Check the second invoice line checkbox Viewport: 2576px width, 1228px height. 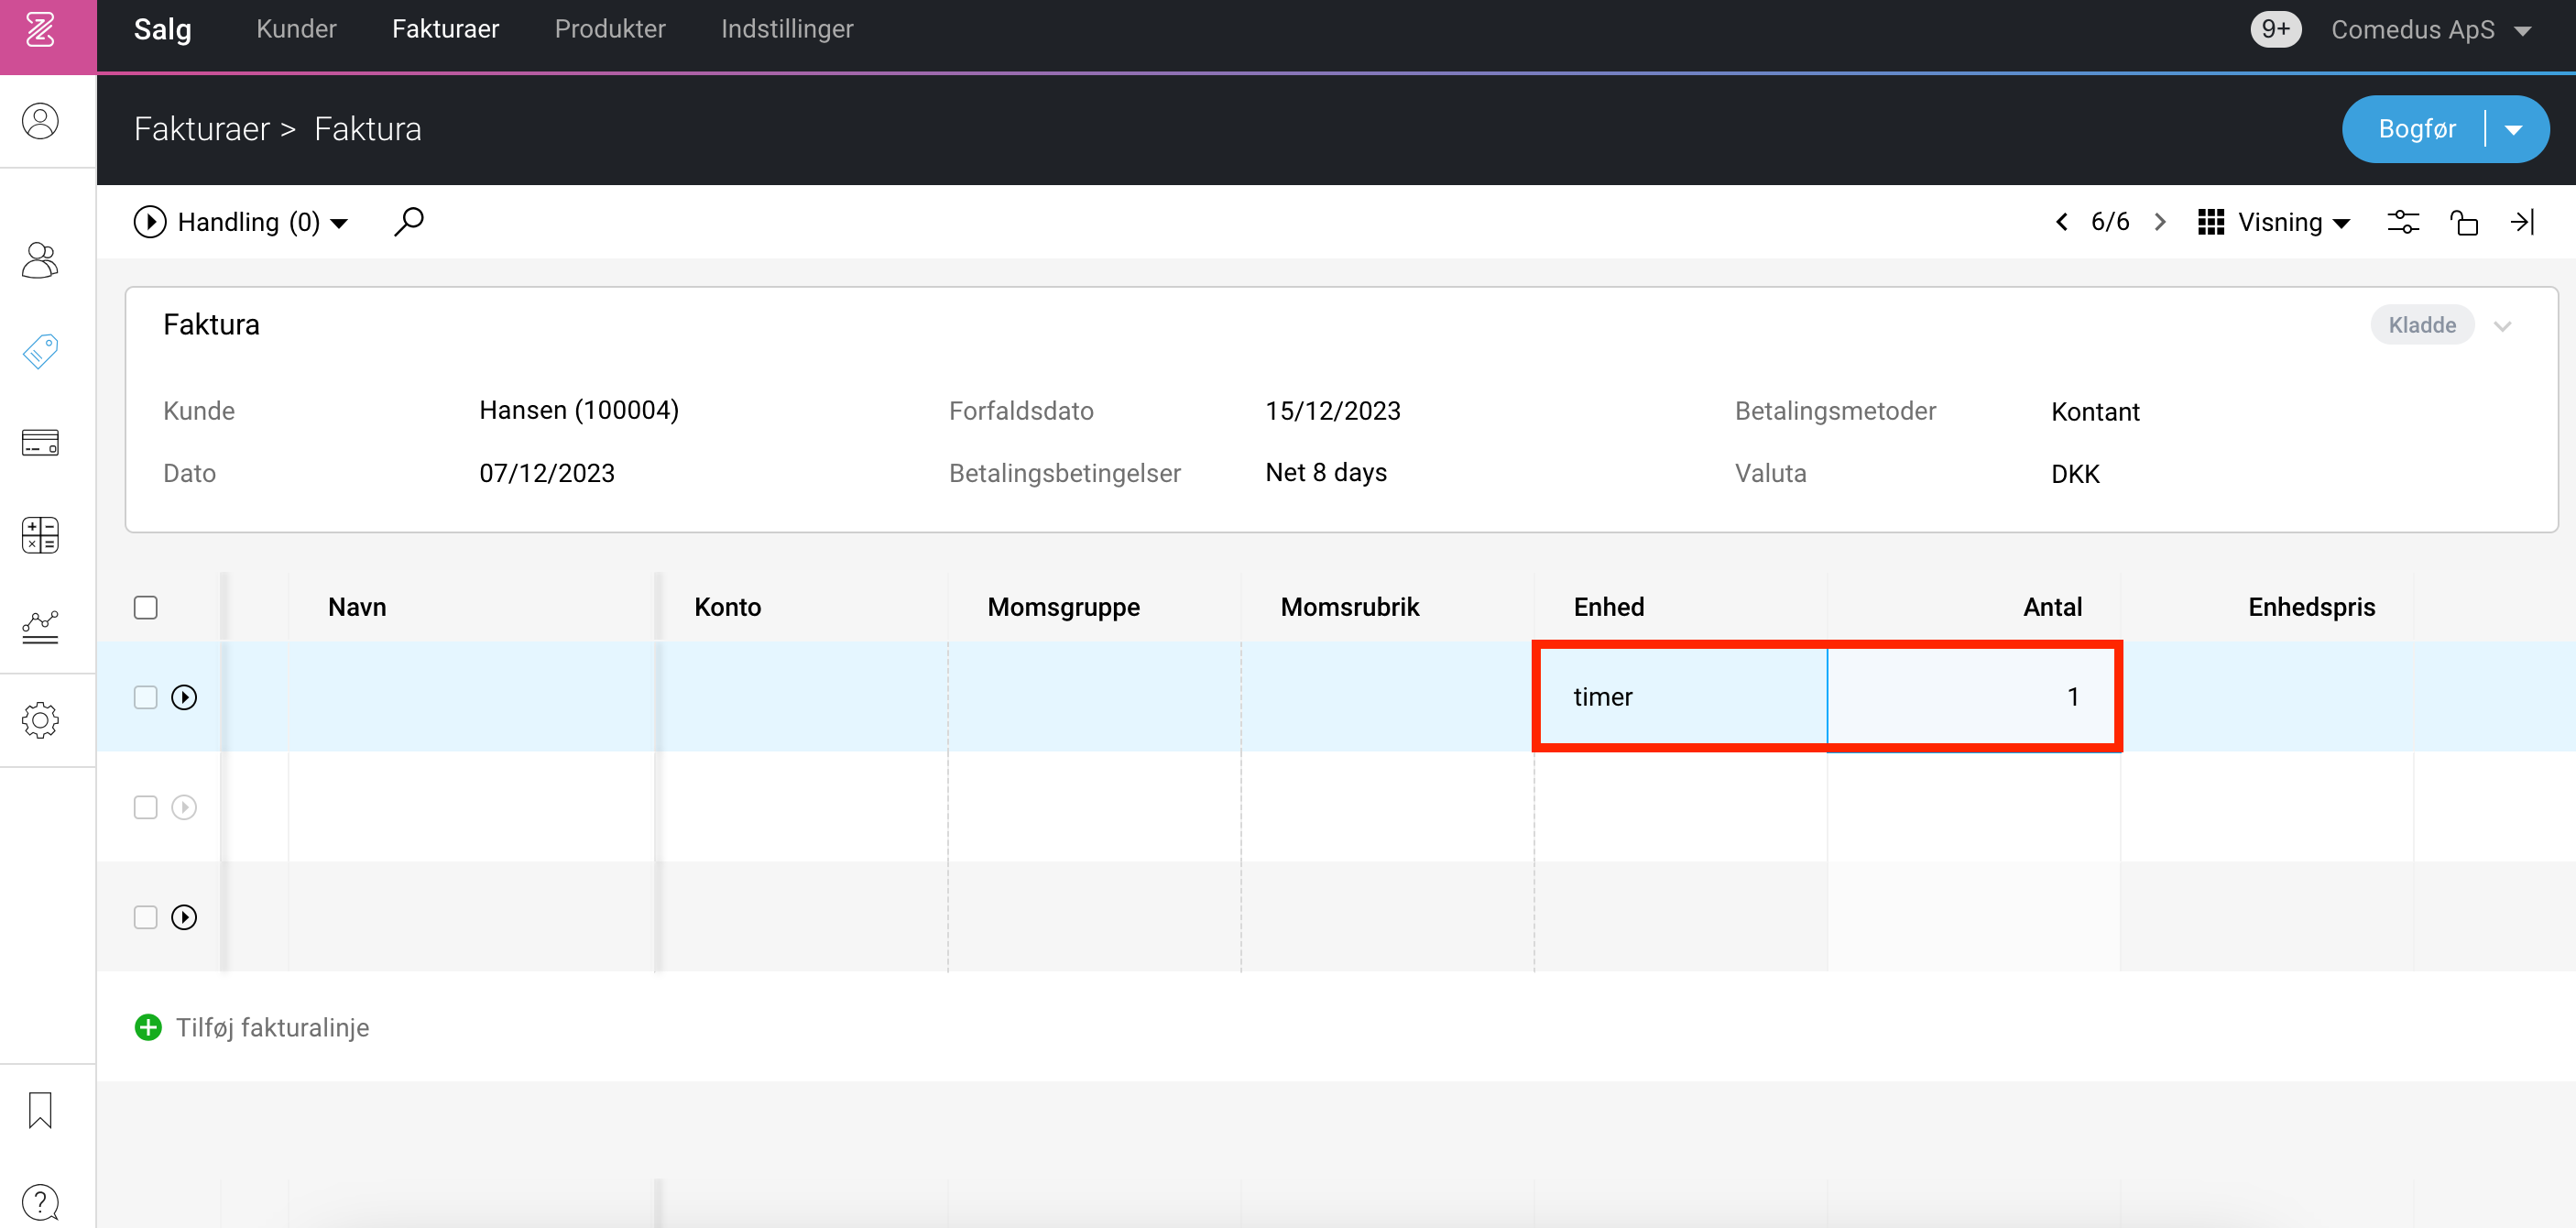point(146,807)
